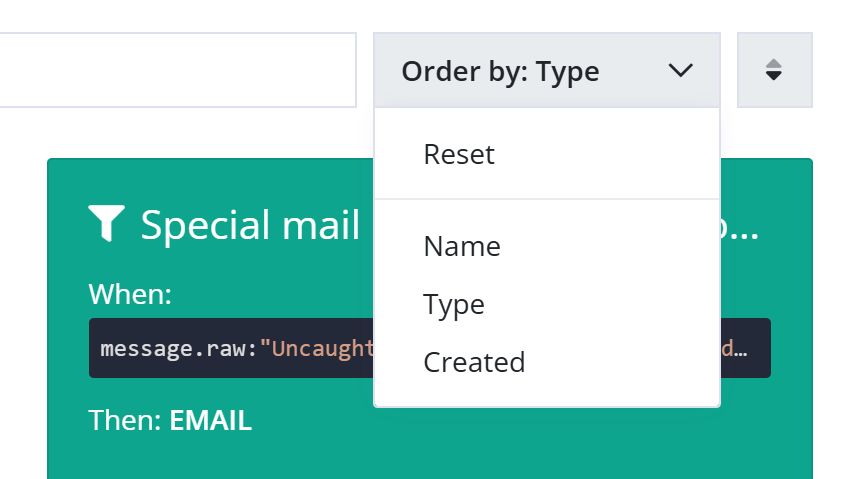The image size is (845, 479).
Task: Toggle the sort direction button
Action: [774, 70]
